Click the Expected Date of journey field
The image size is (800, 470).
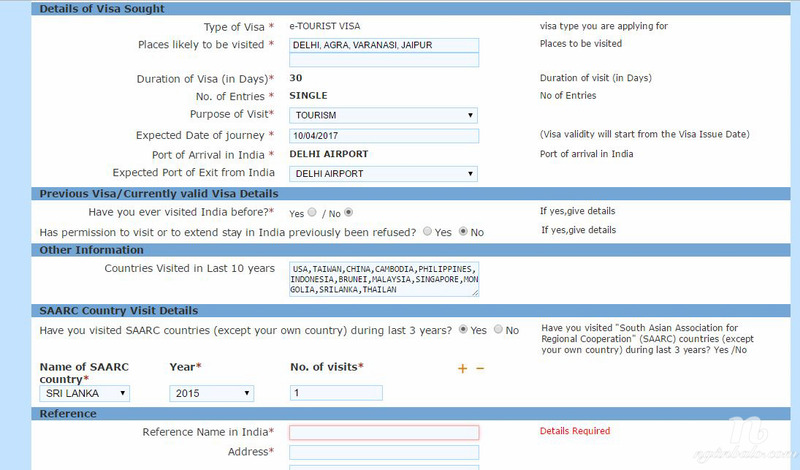(x=384, y=136)
